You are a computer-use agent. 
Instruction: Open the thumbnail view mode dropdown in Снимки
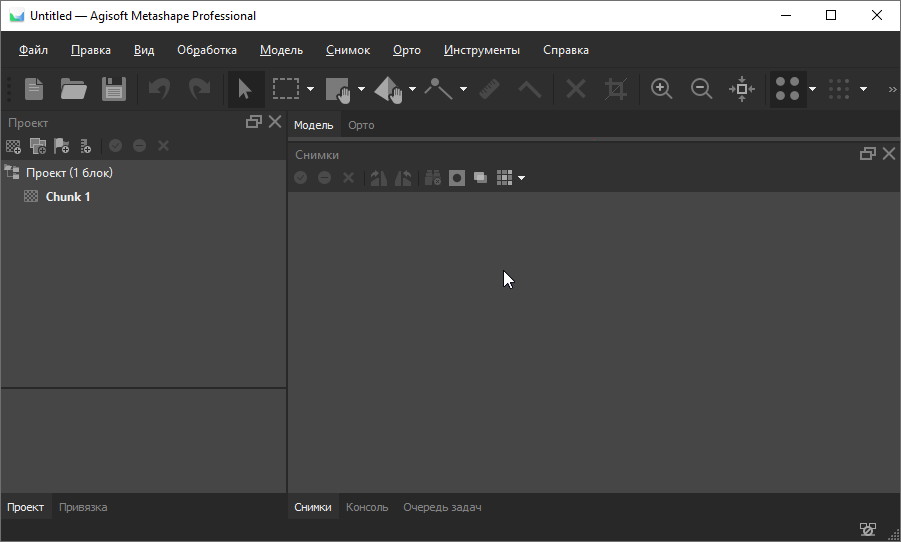coord(522,178)
